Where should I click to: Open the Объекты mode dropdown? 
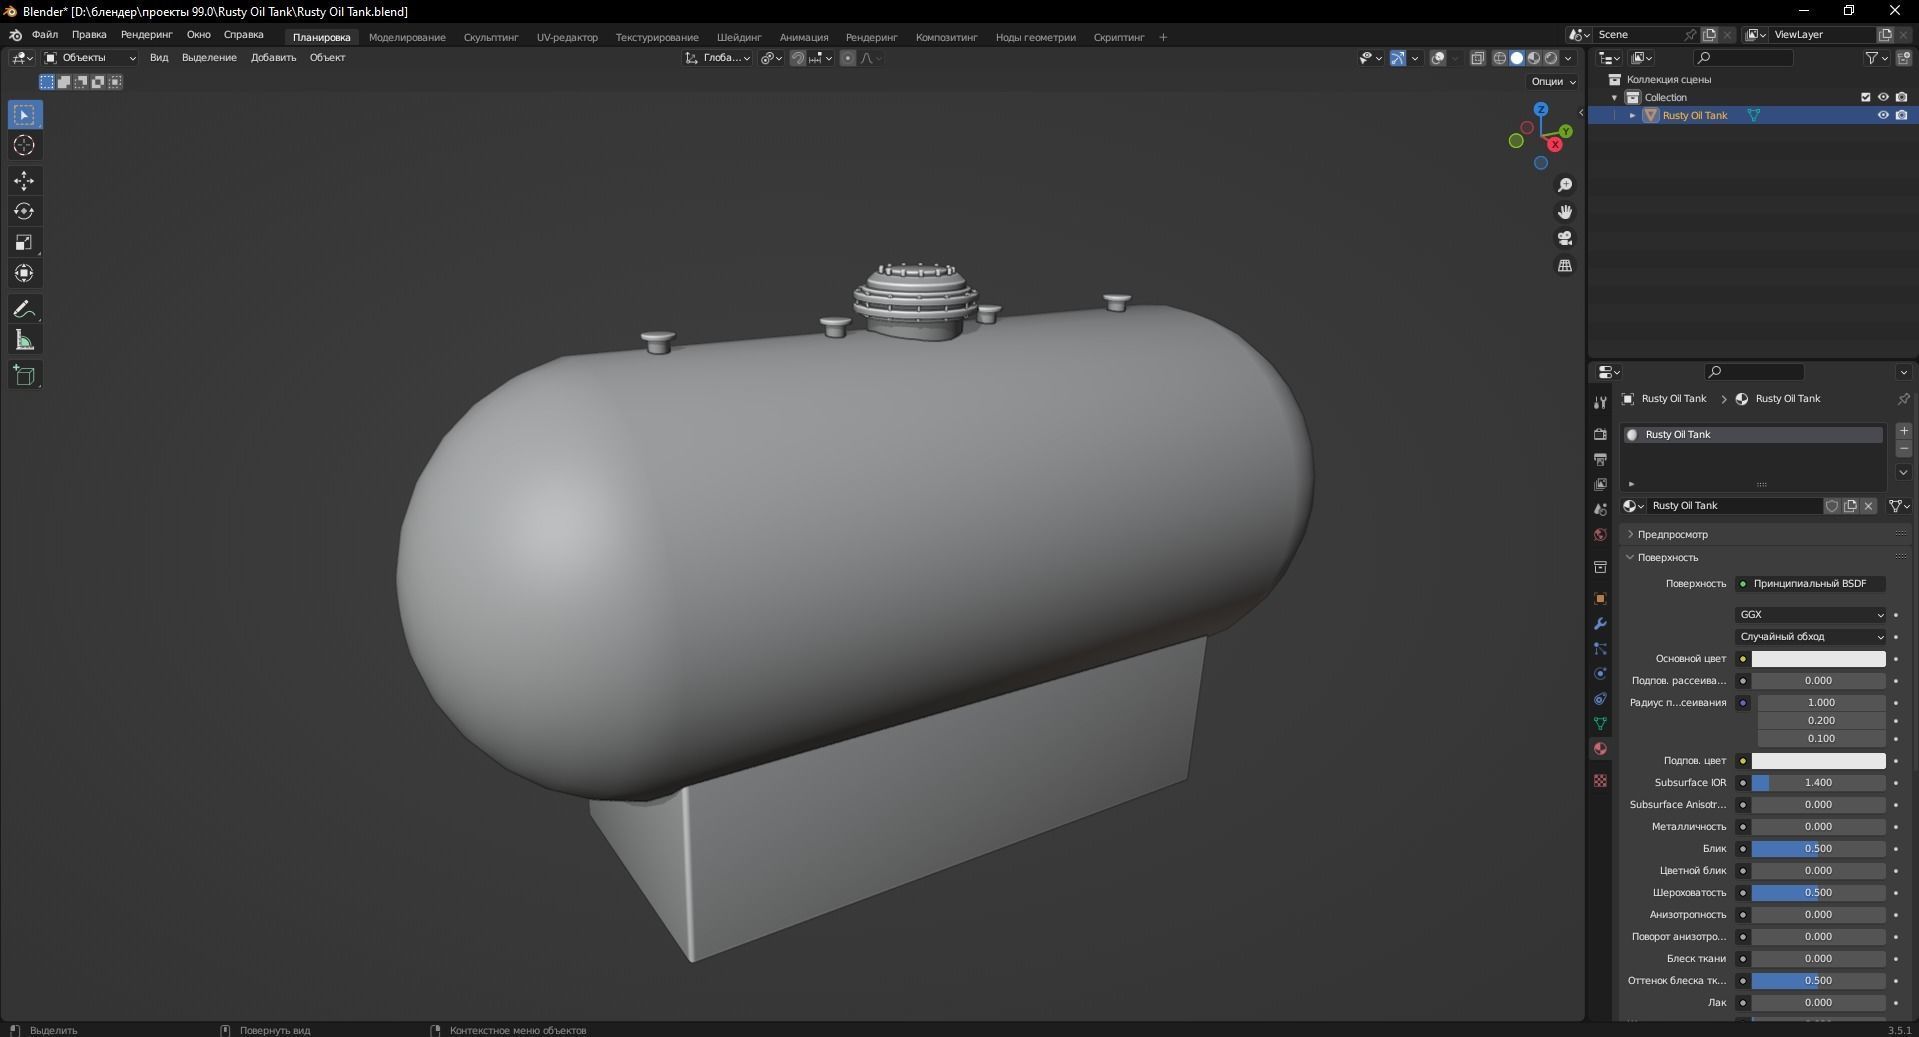pos(90,58)
